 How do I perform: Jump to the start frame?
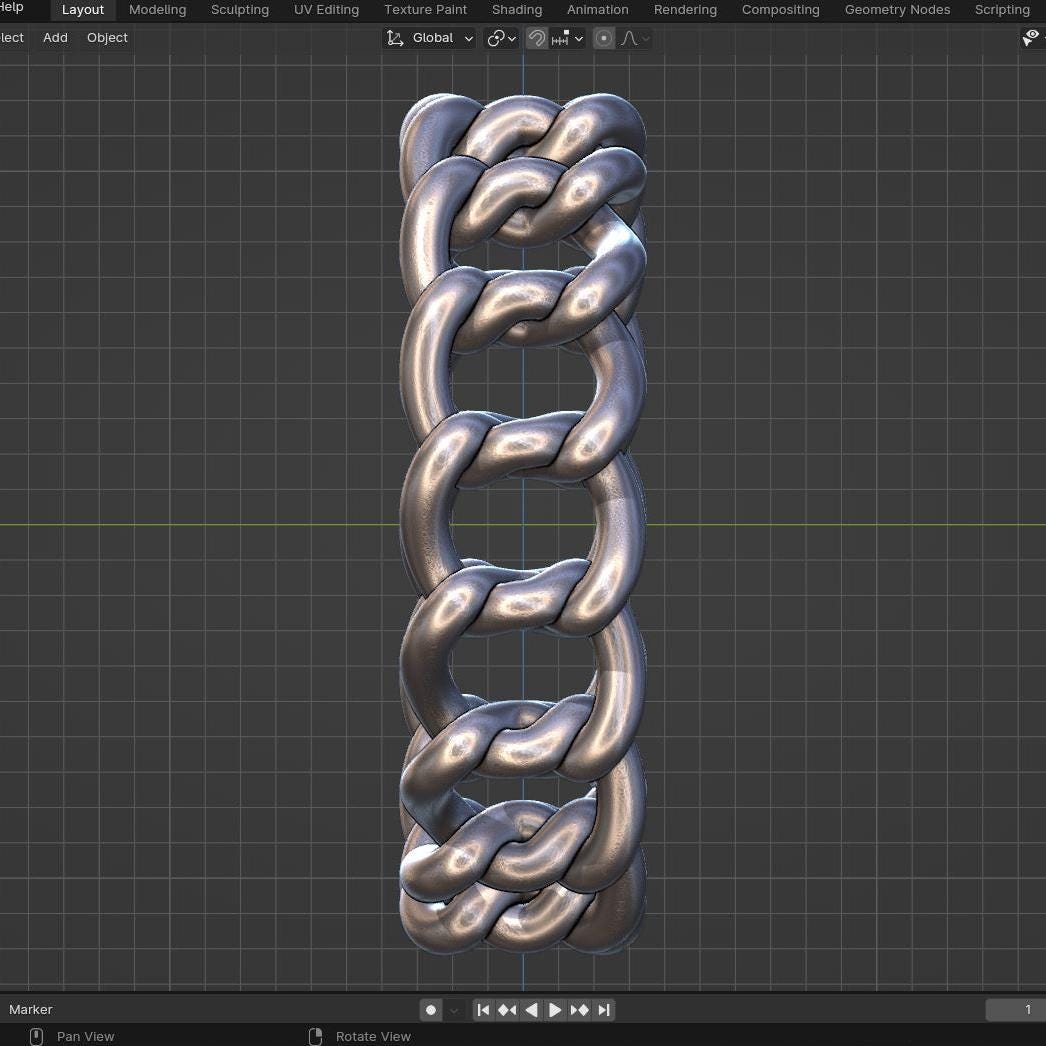click(483, 1010)
